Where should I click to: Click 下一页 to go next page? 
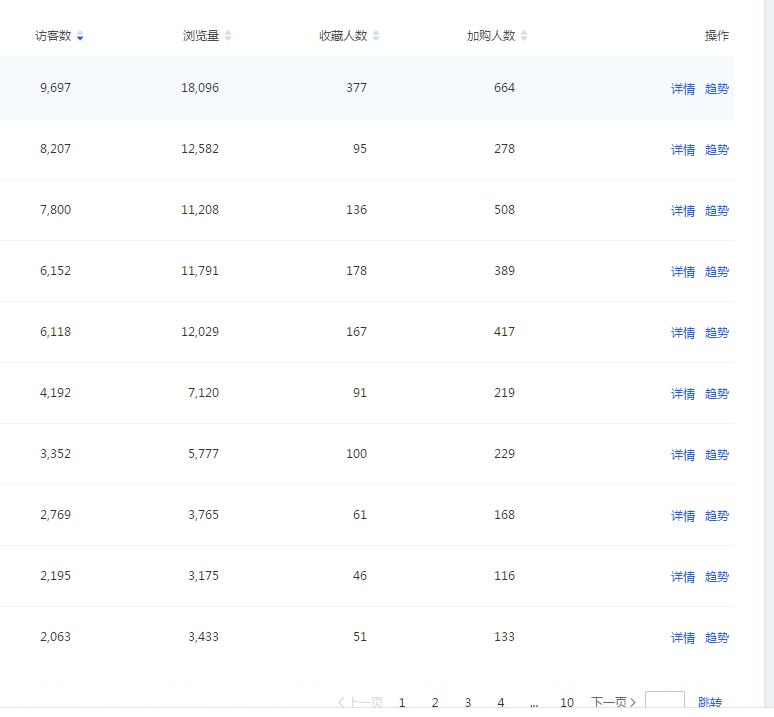tap(613, 703)
